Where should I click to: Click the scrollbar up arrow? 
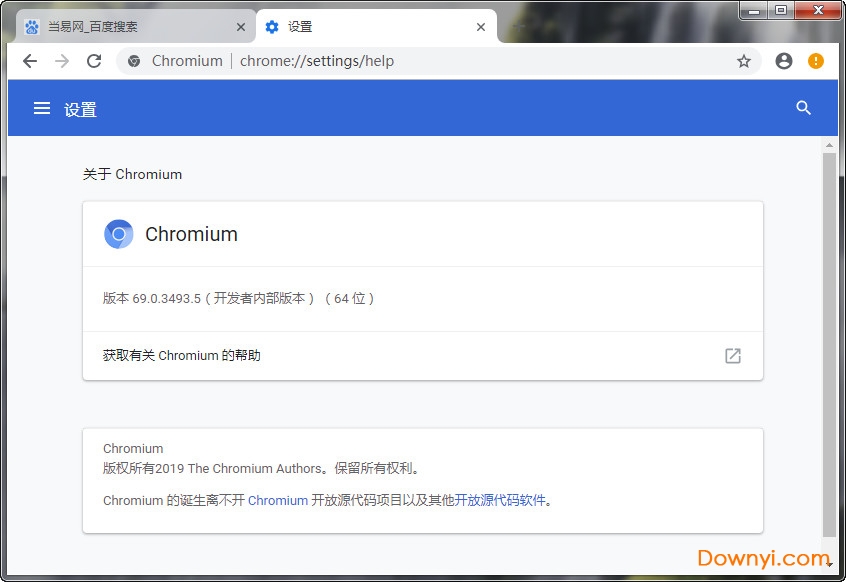click(x=829, y=145)
